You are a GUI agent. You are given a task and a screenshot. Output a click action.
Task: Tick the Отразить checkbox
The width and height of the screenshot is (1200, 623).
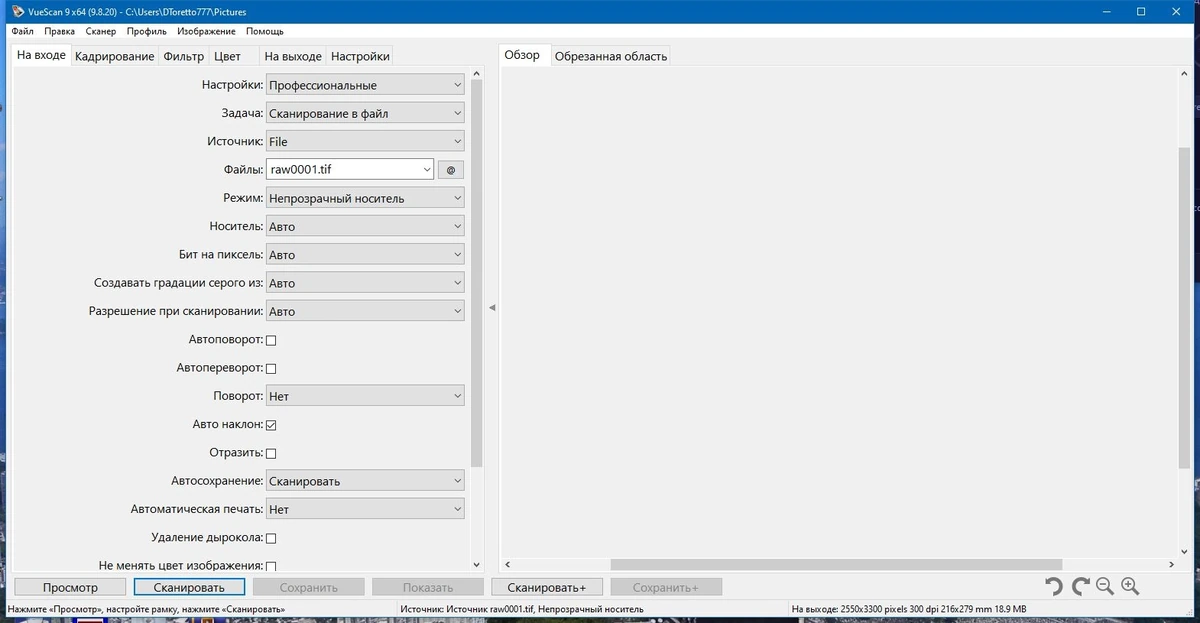(271, 453)
